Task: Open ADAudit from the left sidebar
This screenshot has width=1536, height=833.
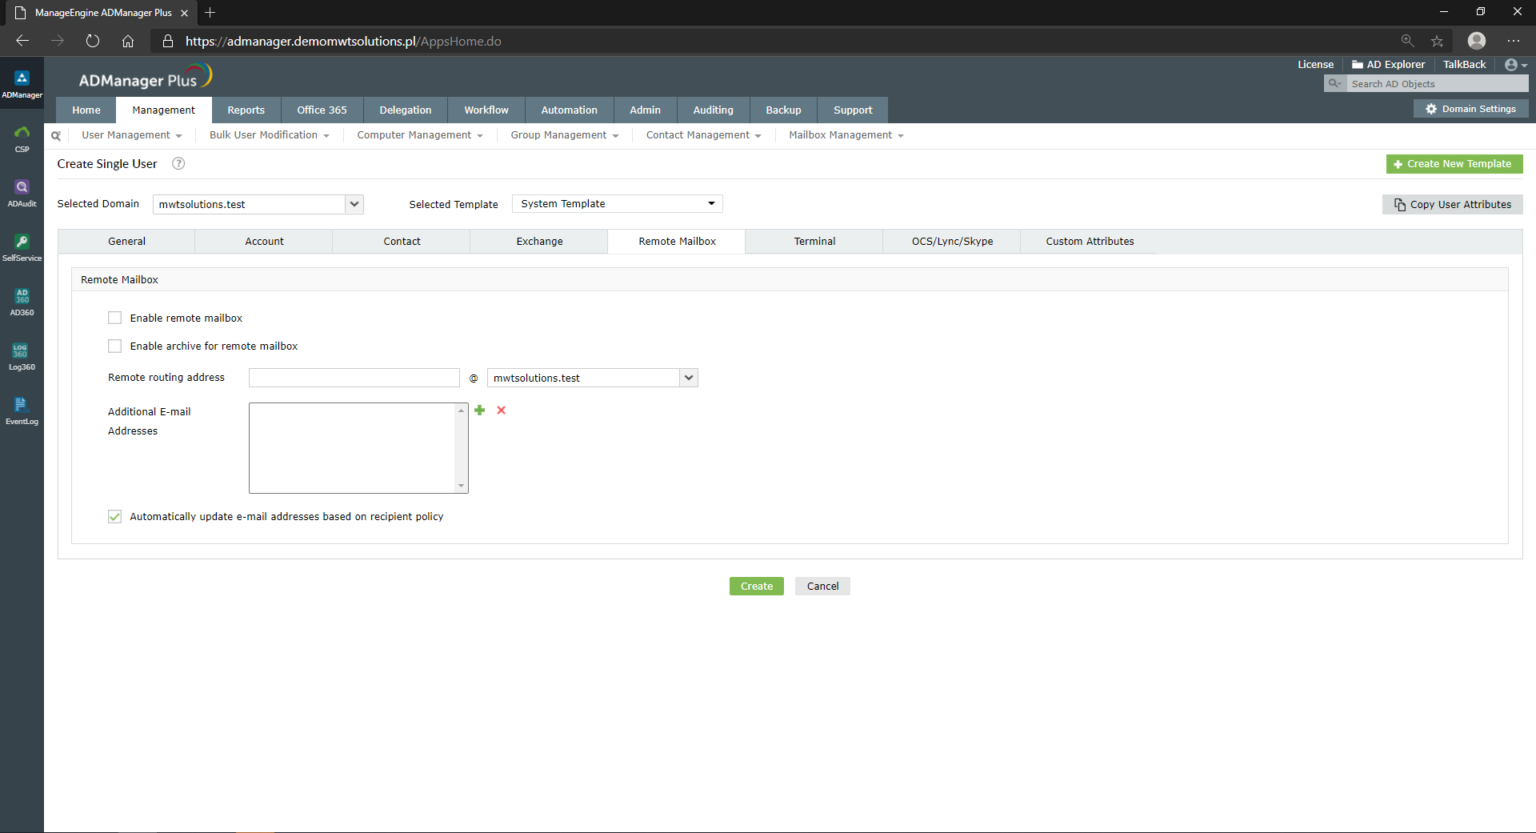Action: 21,192
